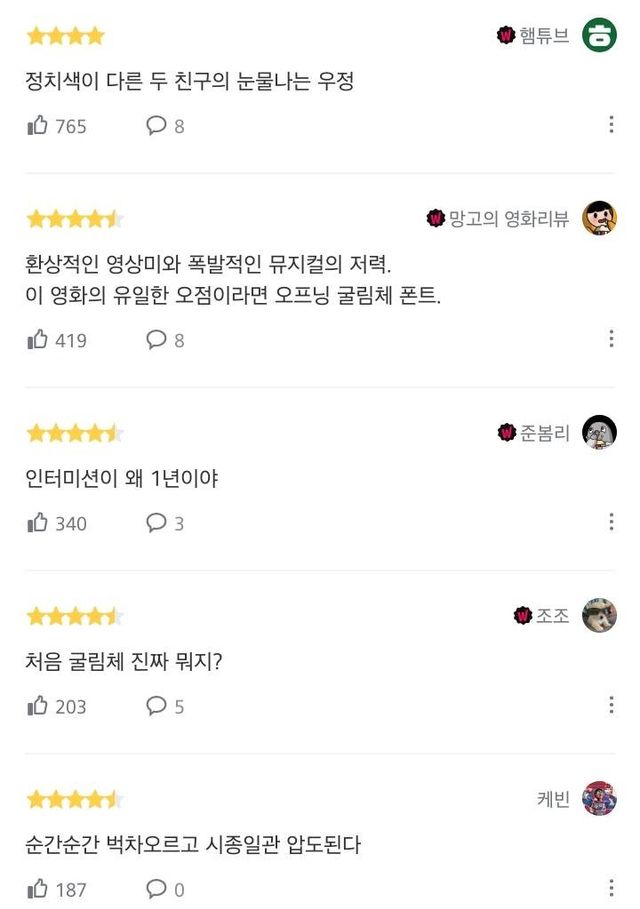This screenshot has width=640, height=909.
Task: Open more options for 햄튜브 review
Action: [x=611, y=124]
